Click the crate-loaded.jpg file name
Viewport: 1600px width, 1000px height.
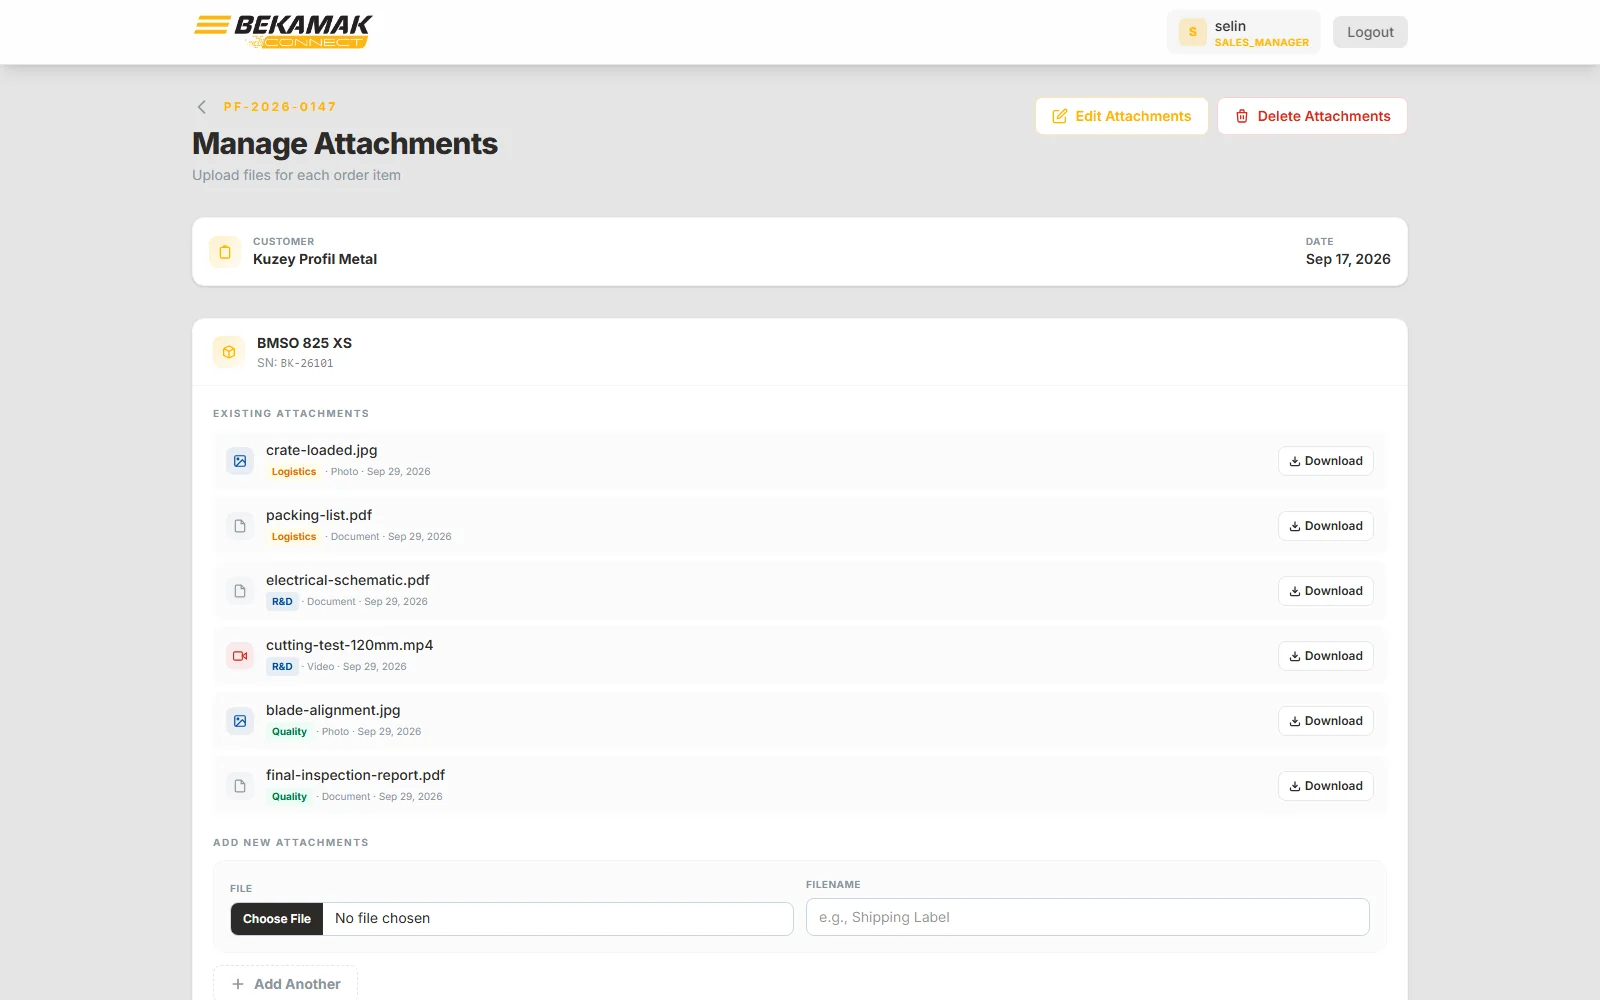click(322, 450)
